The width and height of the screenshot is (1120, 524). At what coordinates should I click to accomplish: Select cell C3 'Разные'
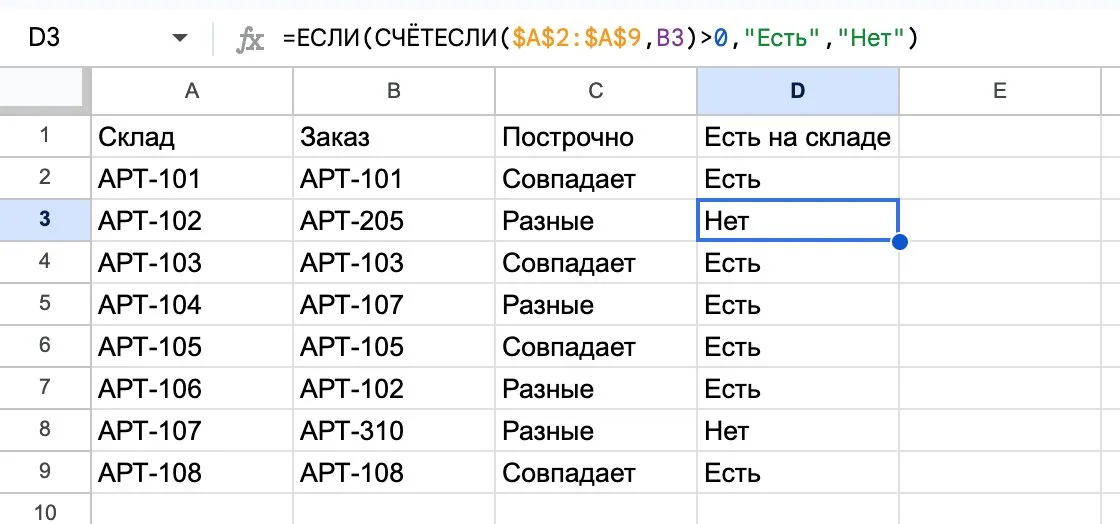pyautogui.click(x=596, y=220)
